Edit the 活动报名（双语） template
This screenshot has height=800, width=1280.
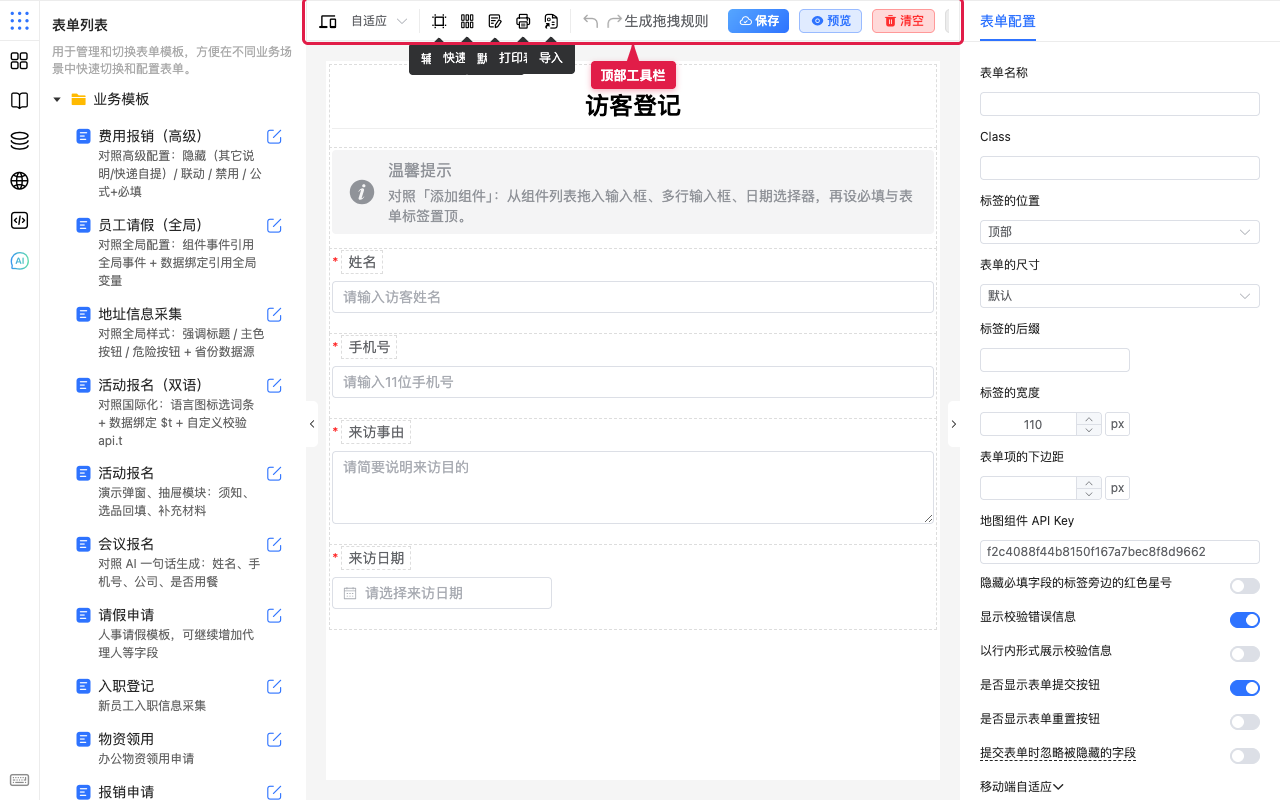274,386
